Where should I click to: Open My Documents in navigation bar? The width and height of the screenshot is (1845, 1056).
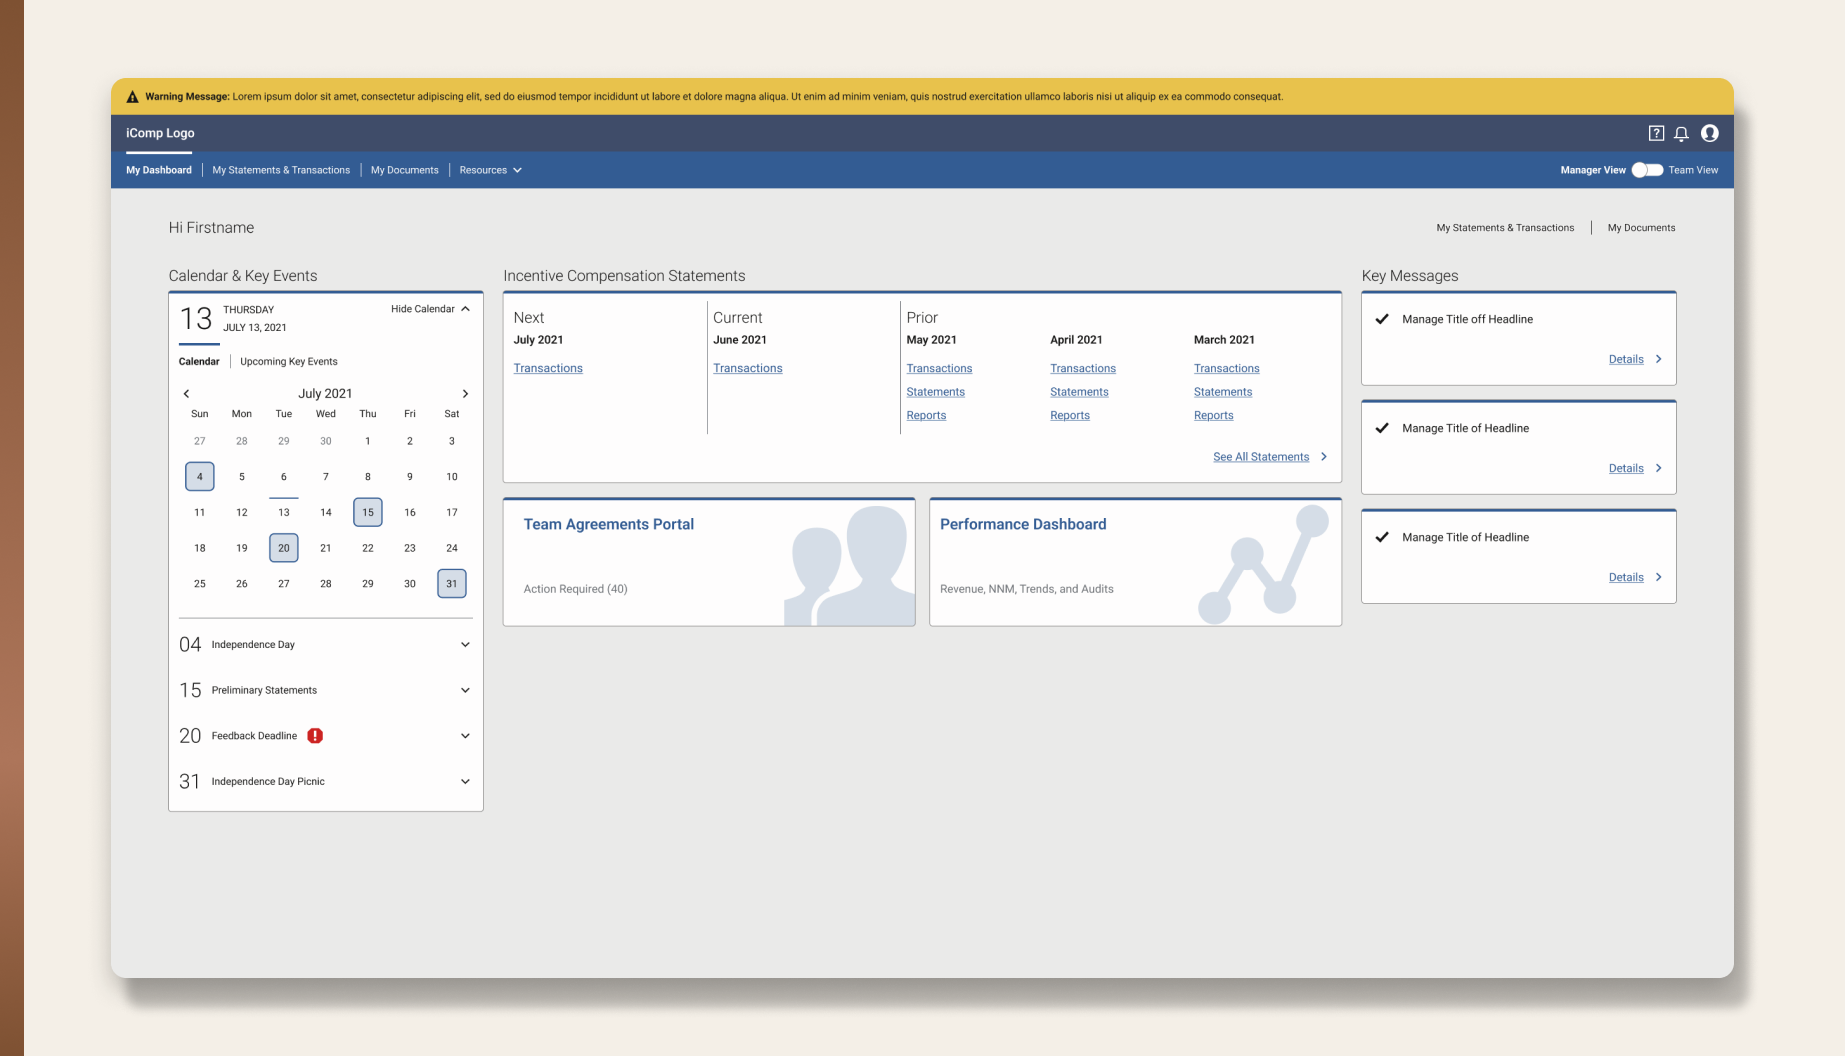point(404,170)
